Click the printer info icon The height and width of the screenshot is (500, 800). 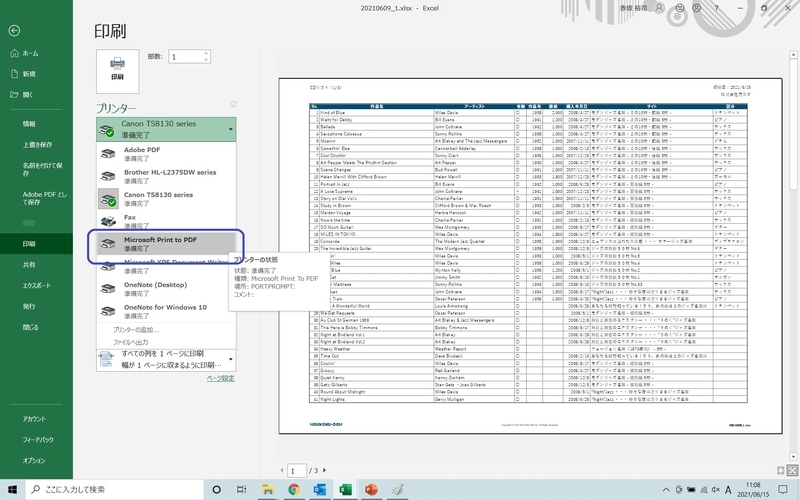[233, 104]
